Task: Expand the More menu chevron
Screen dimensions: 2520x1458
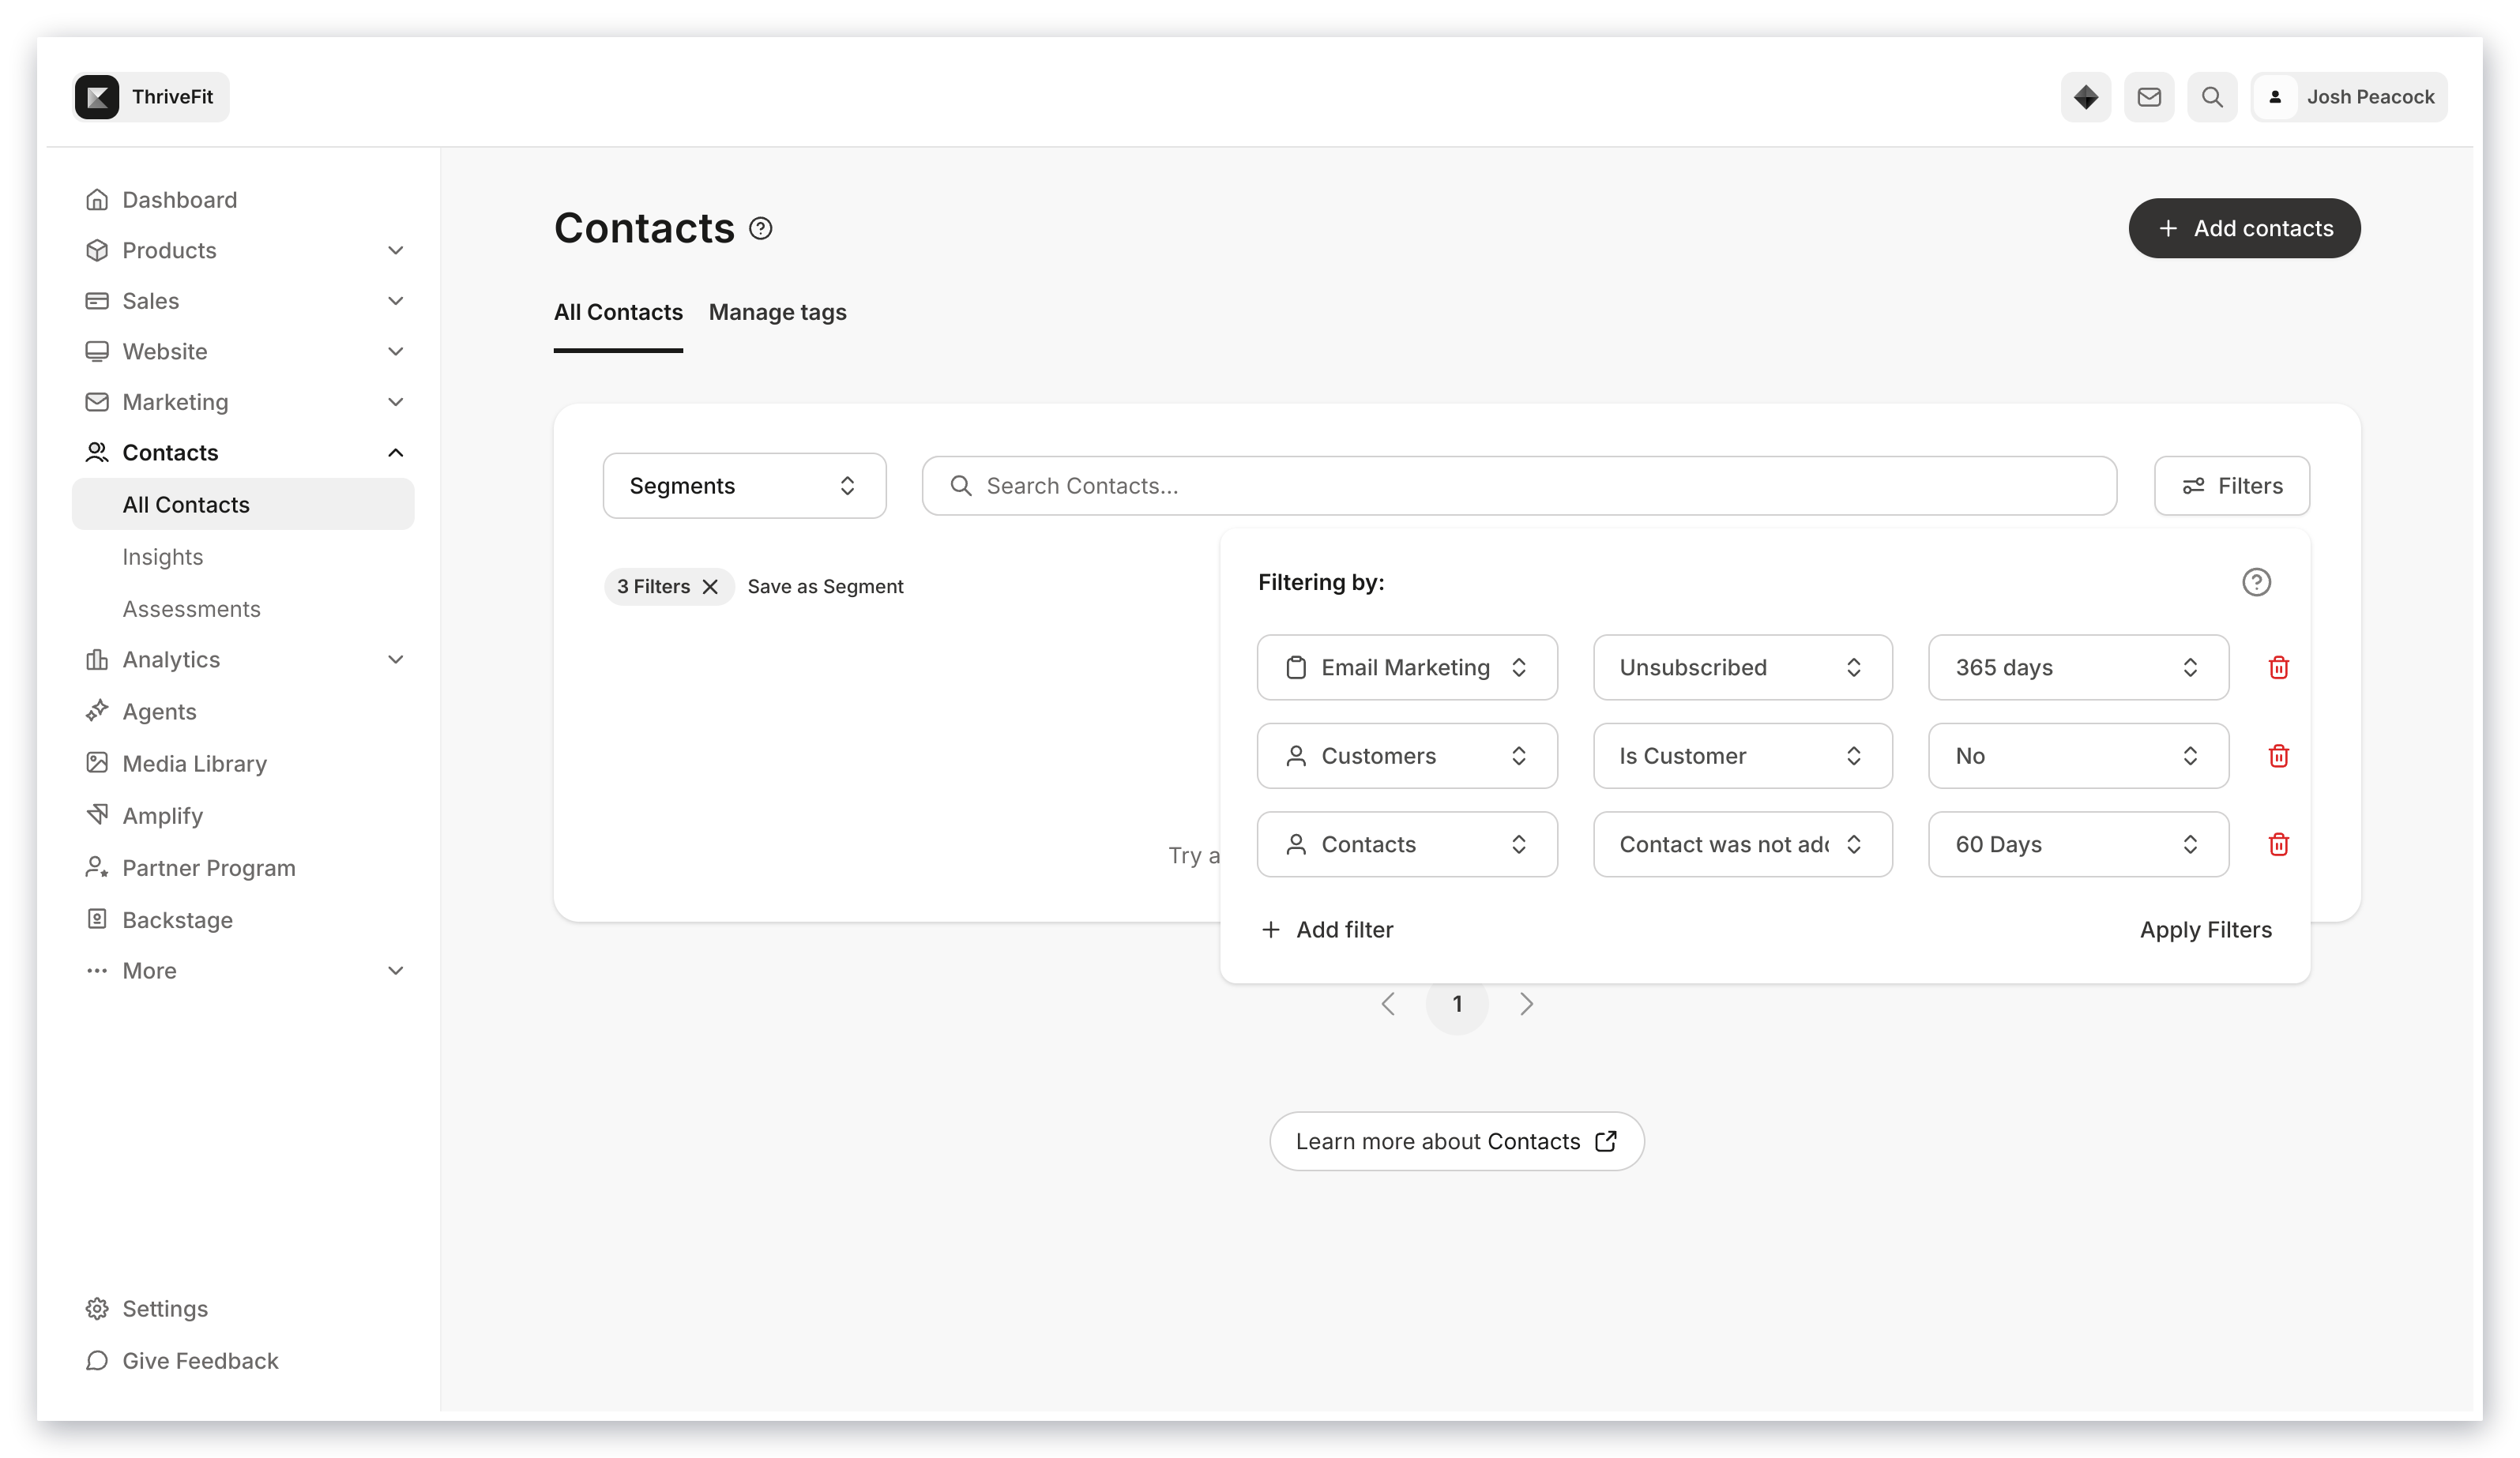Action: coord(396,971)
